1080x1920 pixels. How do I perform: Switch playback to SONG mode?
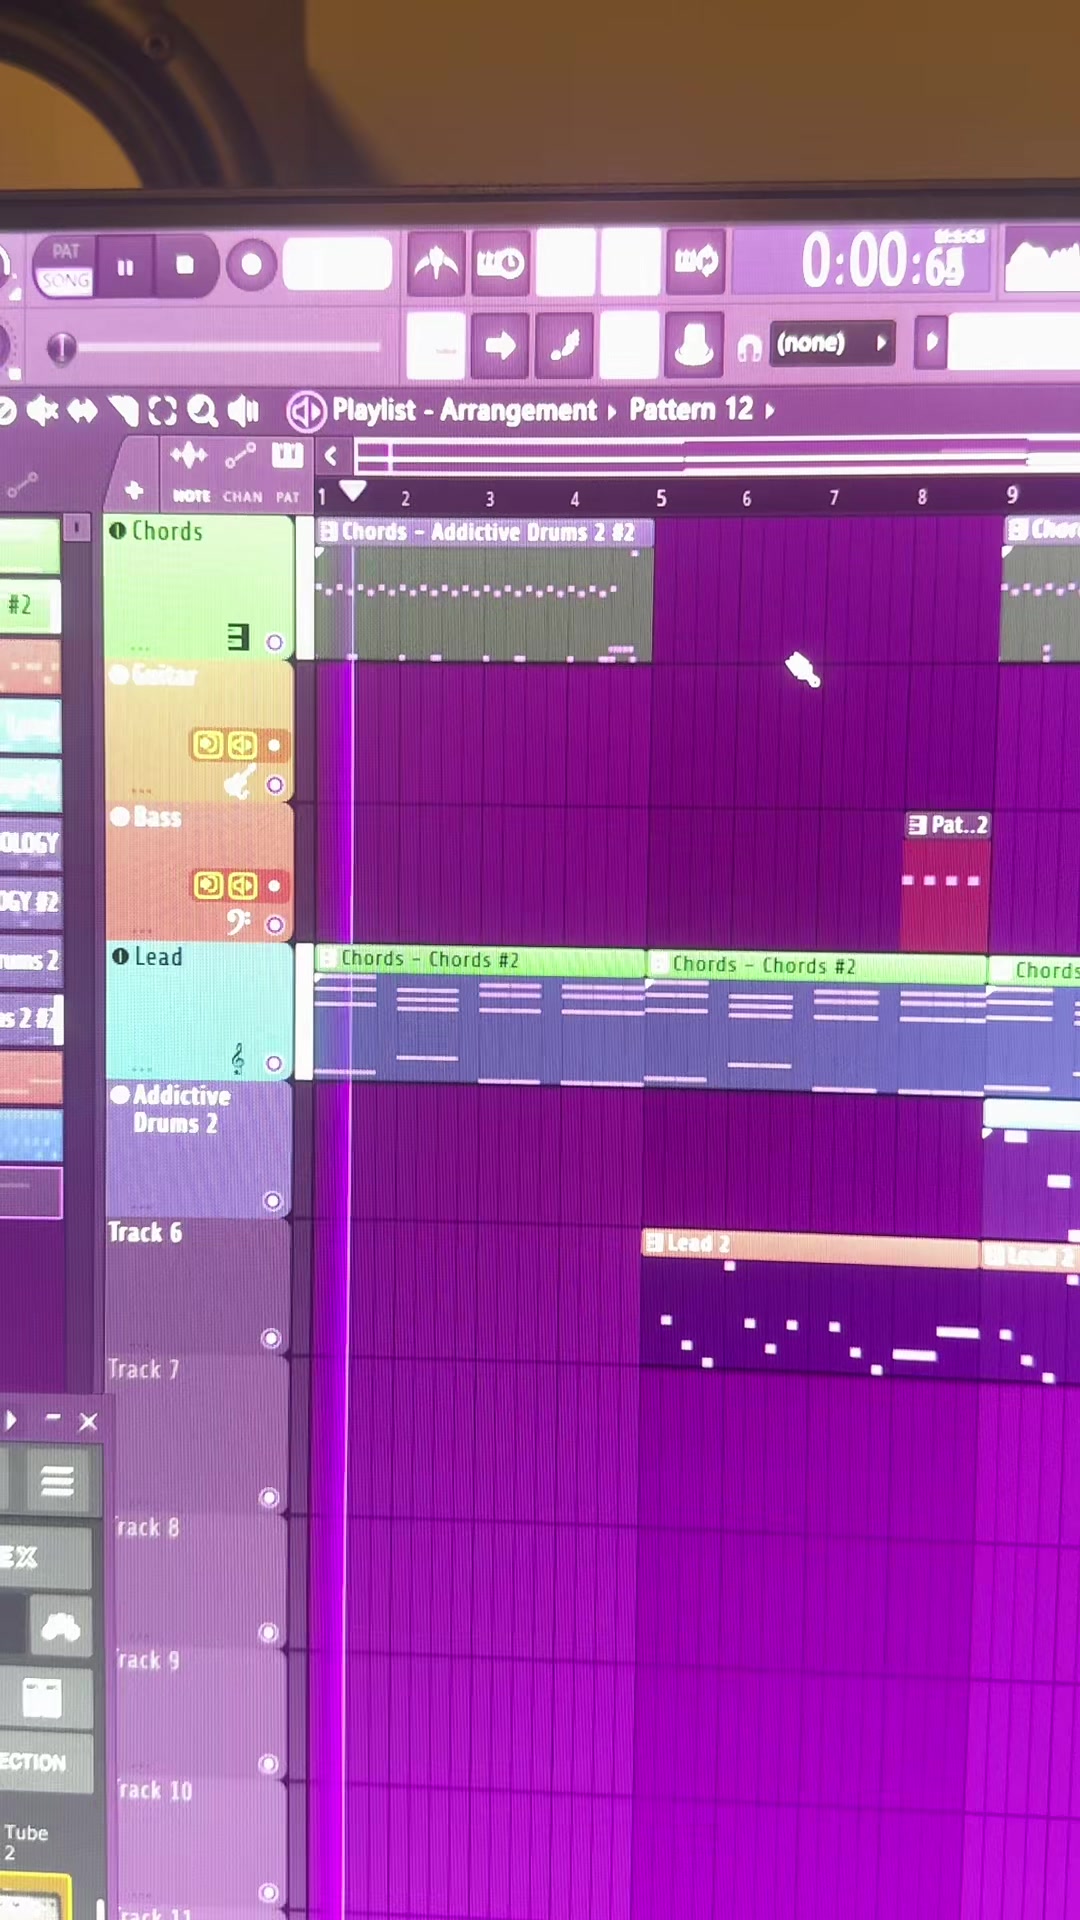pyautogui.click(x=66, y=281)
